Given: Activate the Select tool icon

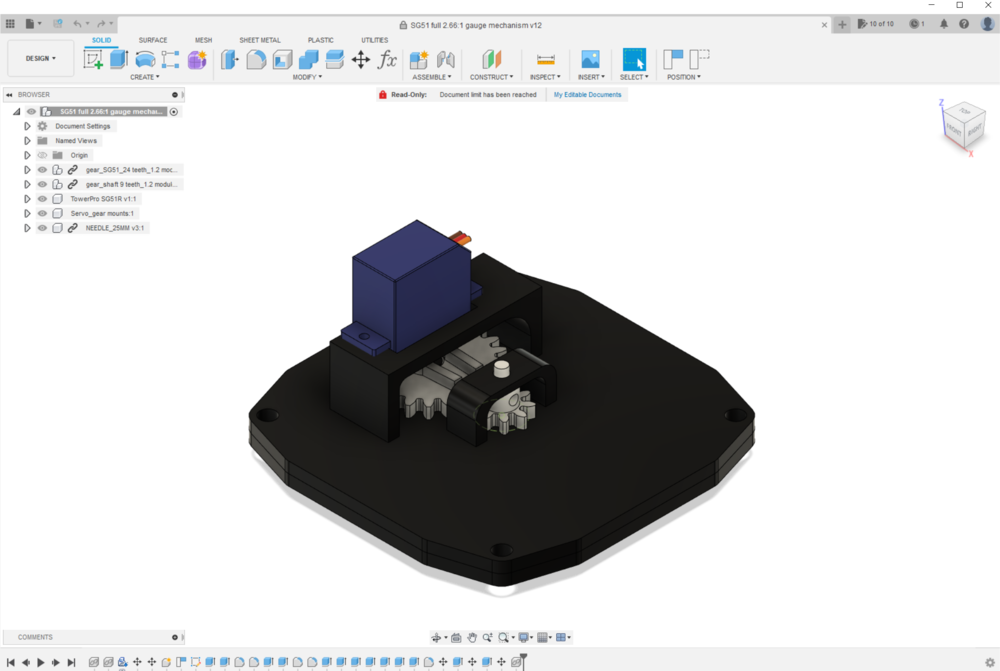Looking at the screenshot, I should click(x=634, y=59).
